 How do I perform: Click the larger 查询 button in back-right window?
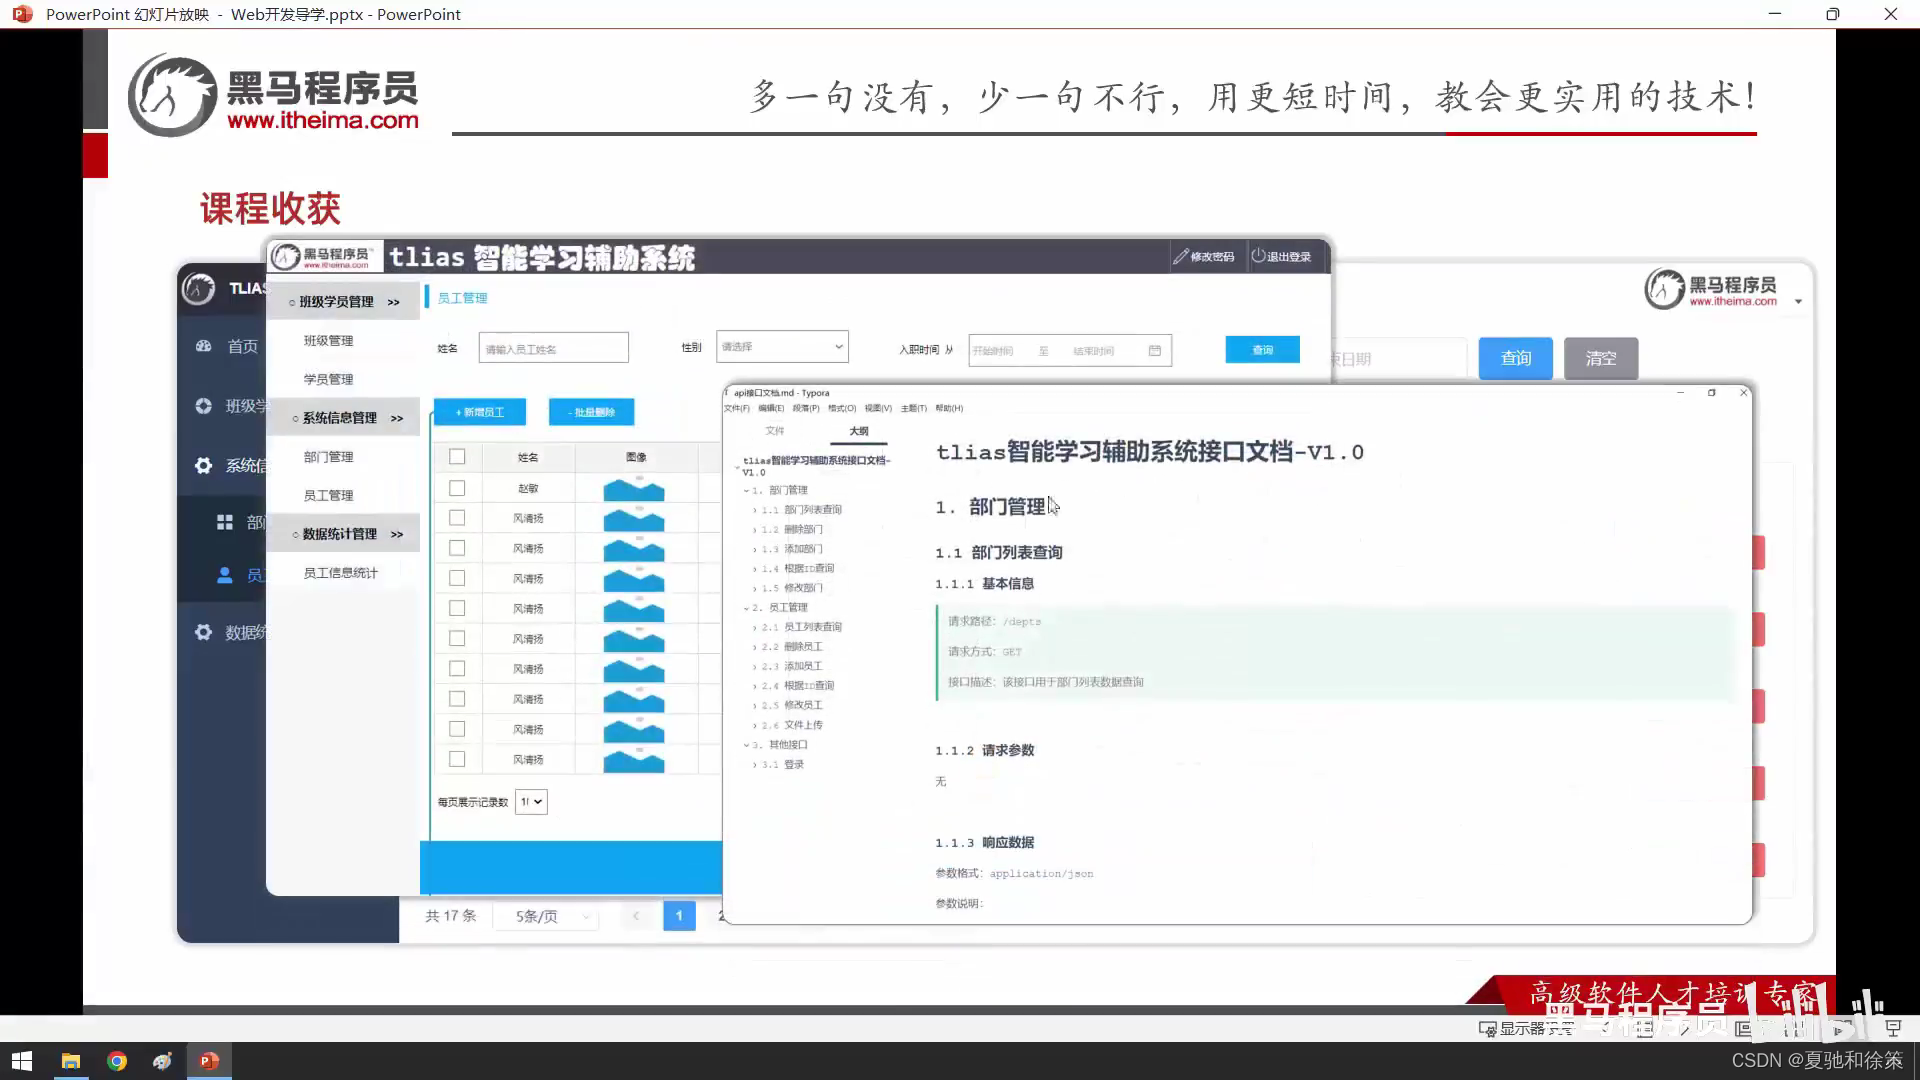click(x=1516, y=358)
